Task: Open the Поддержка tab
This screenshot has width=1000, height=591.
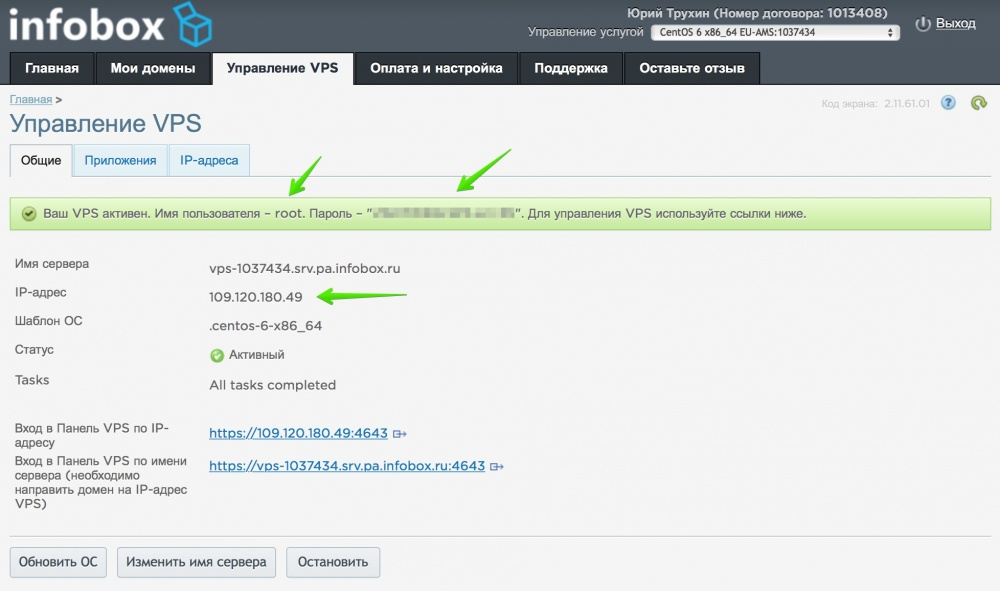Action: click(x=571, y=68)
